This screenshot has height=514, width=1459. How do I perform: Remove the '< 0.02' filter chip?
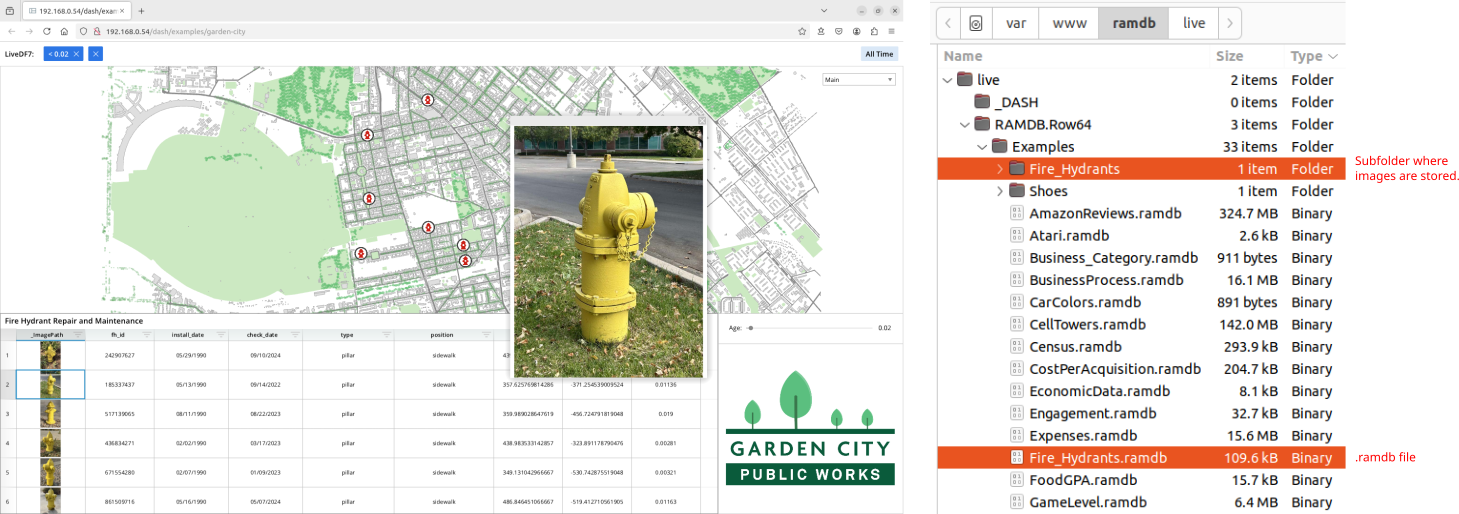(x=77, y=54)
